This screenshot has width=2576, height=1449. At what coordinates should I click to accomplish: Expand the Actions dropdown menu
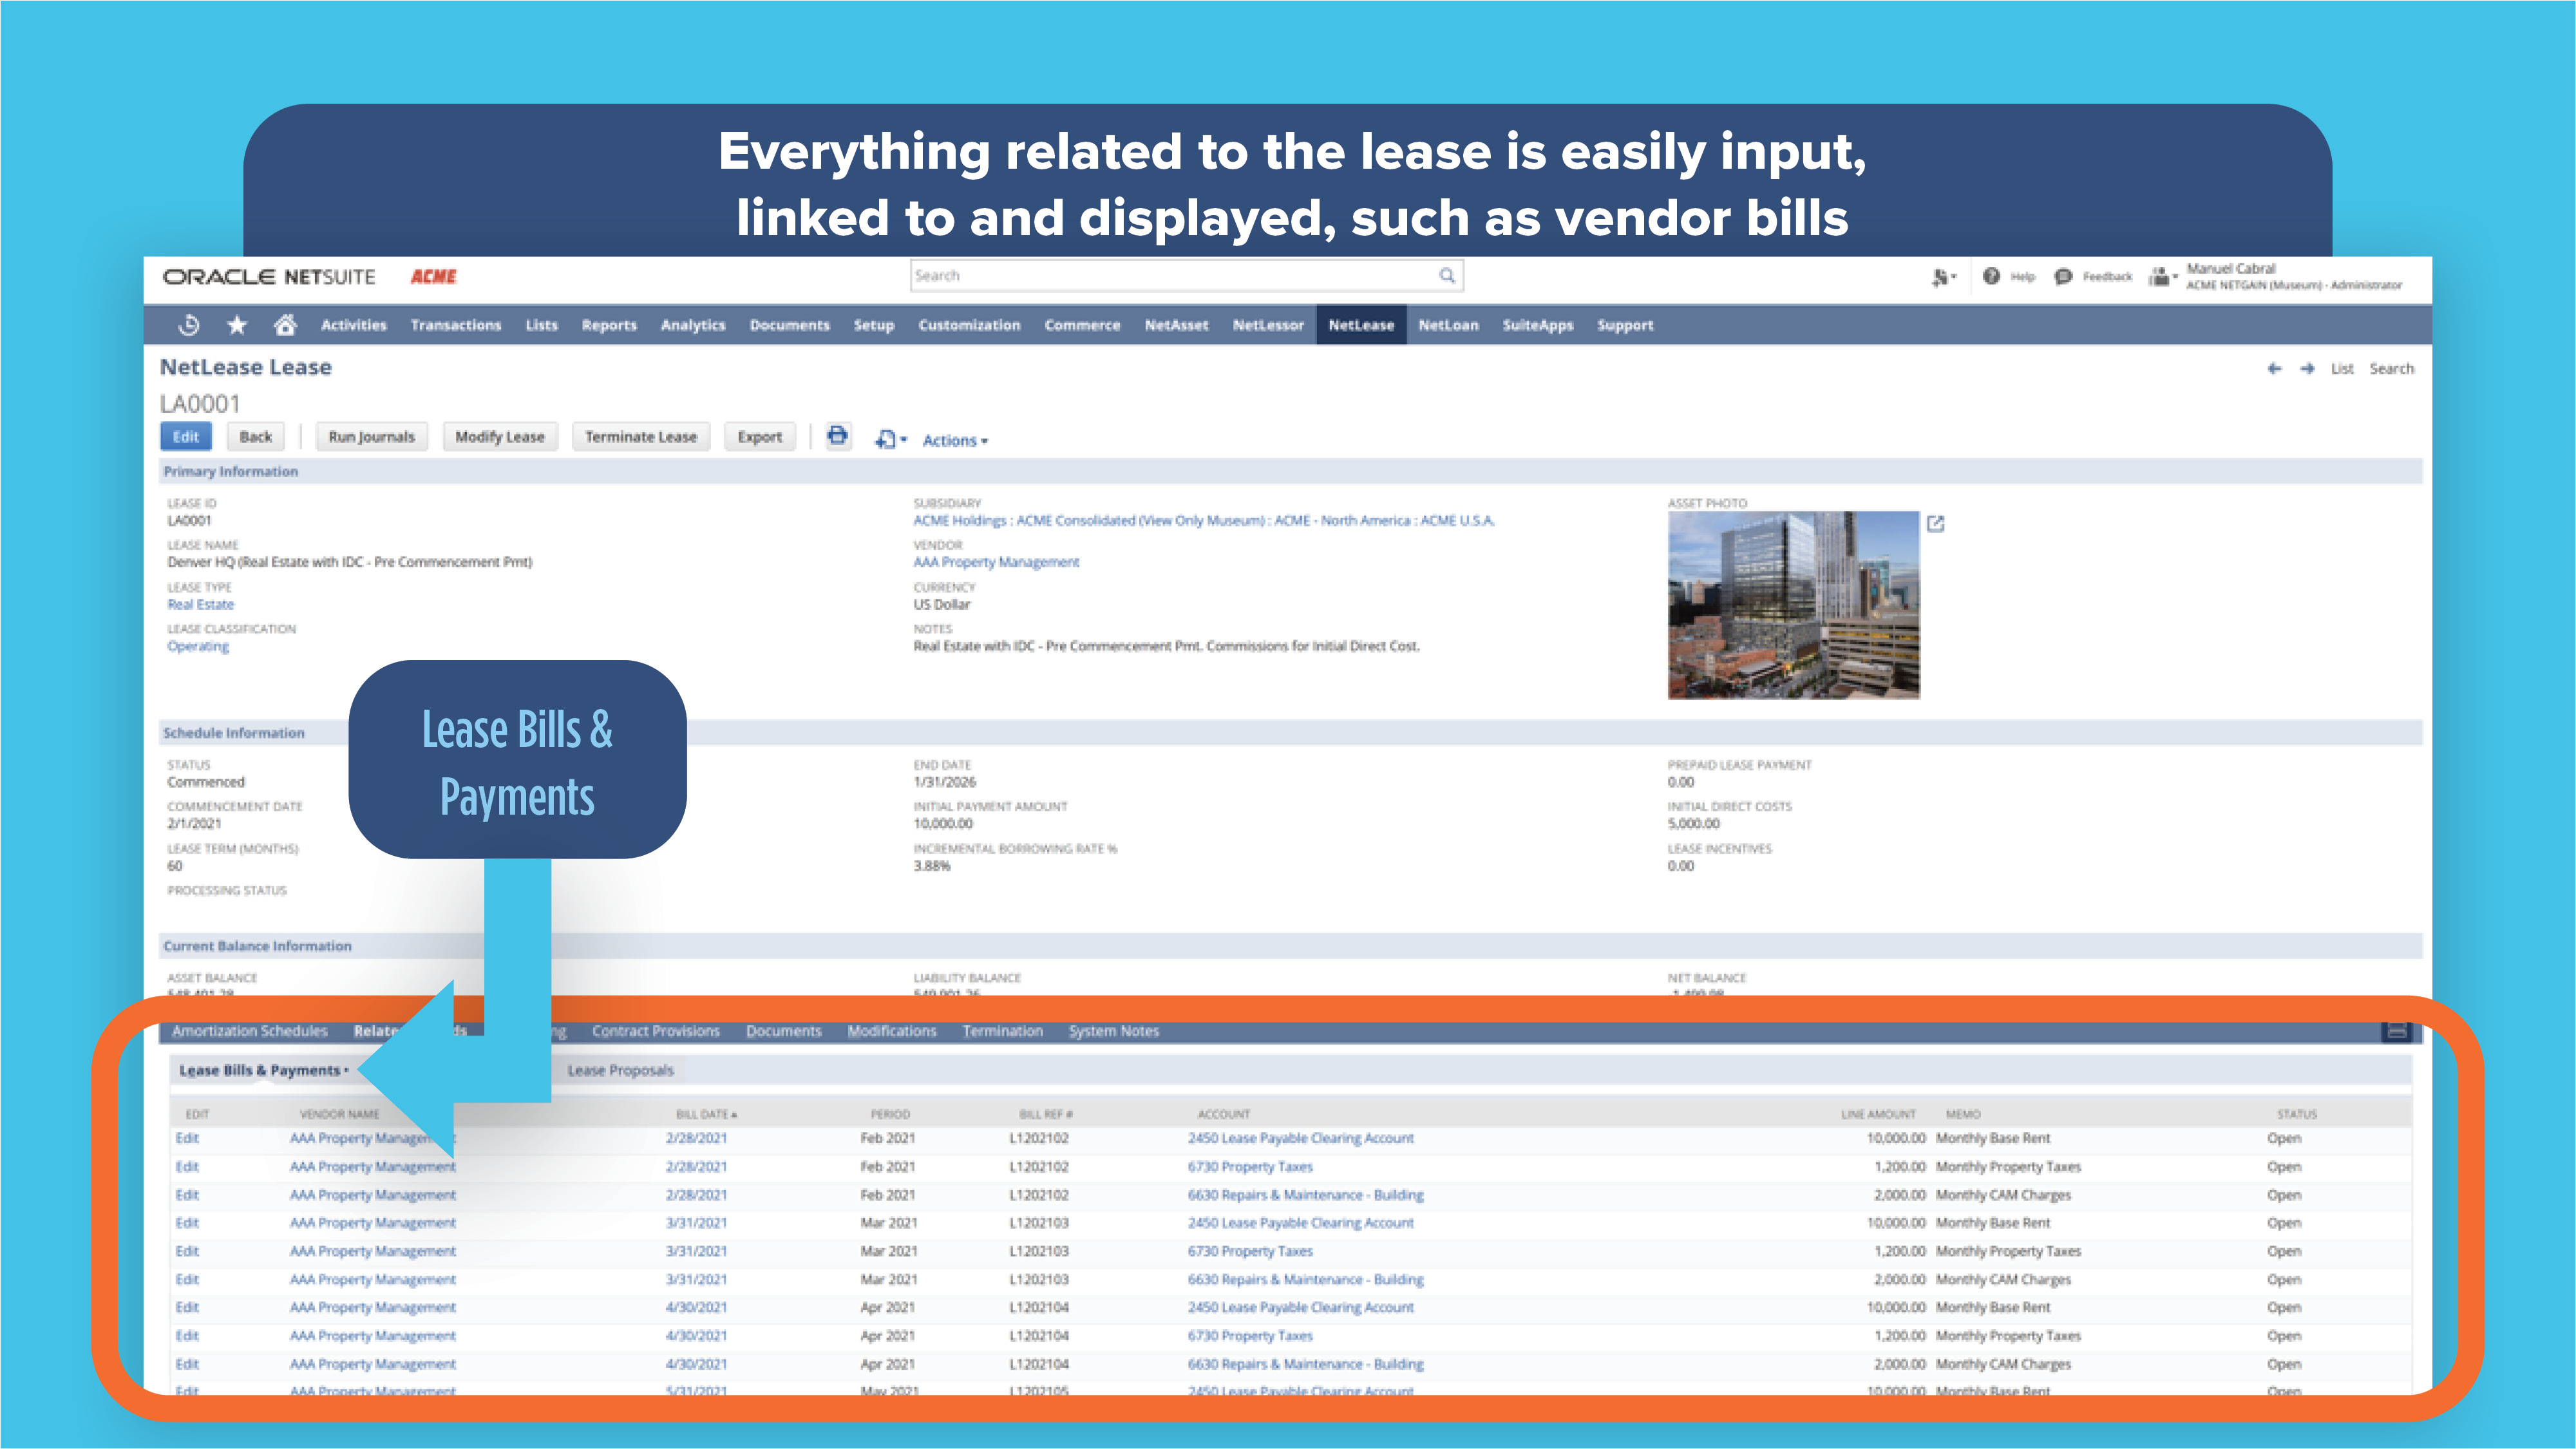point(952,440)
